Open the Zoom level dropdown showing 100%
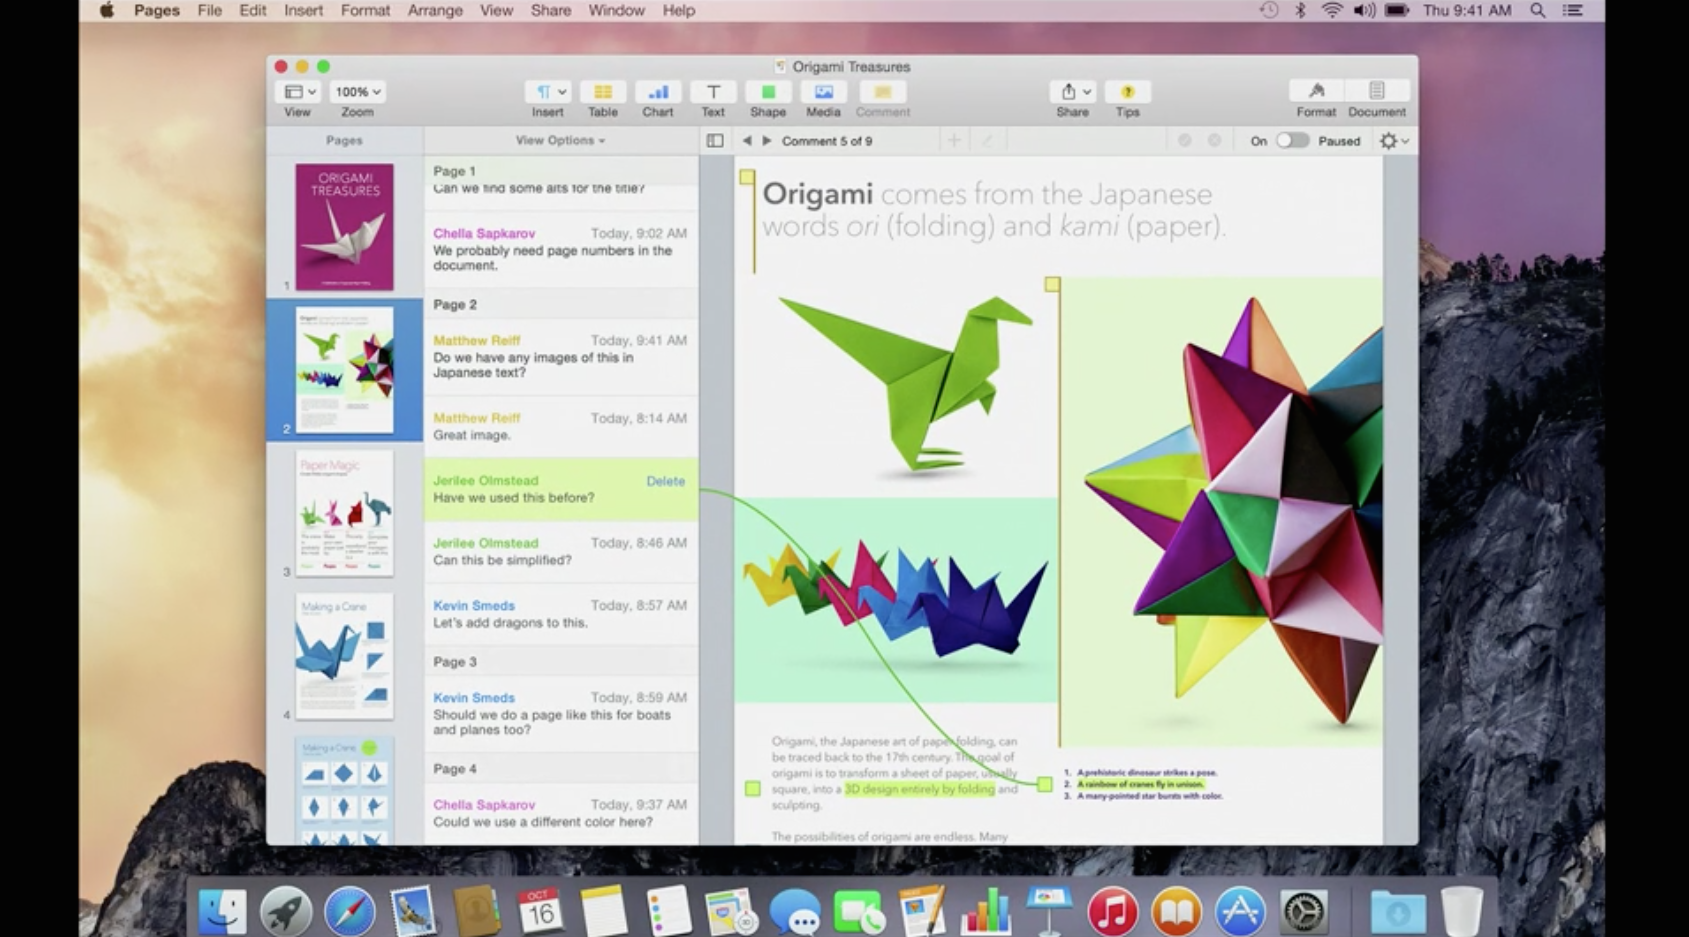The image size is (1689, 937). click(x=356, y=91)
